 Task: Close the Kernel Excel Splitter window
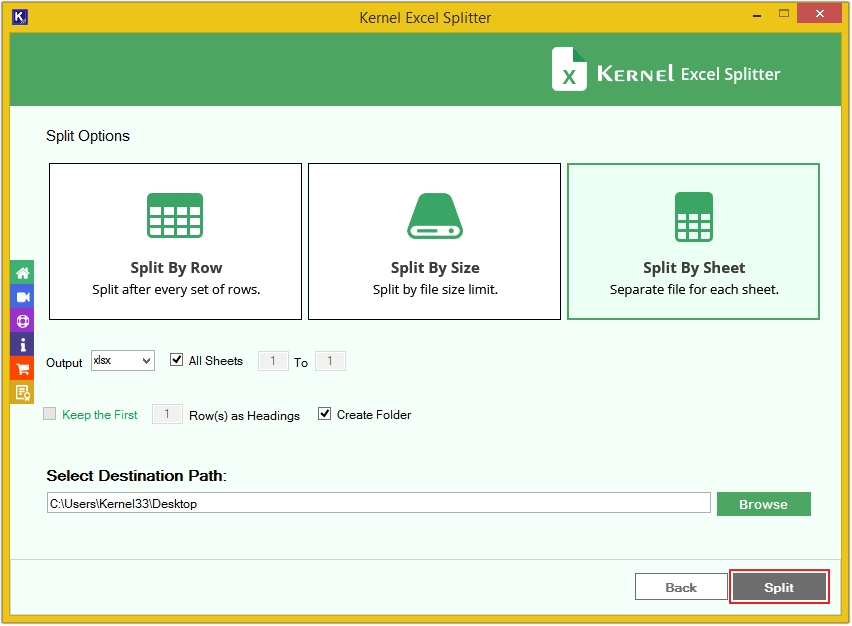[819, 14]
